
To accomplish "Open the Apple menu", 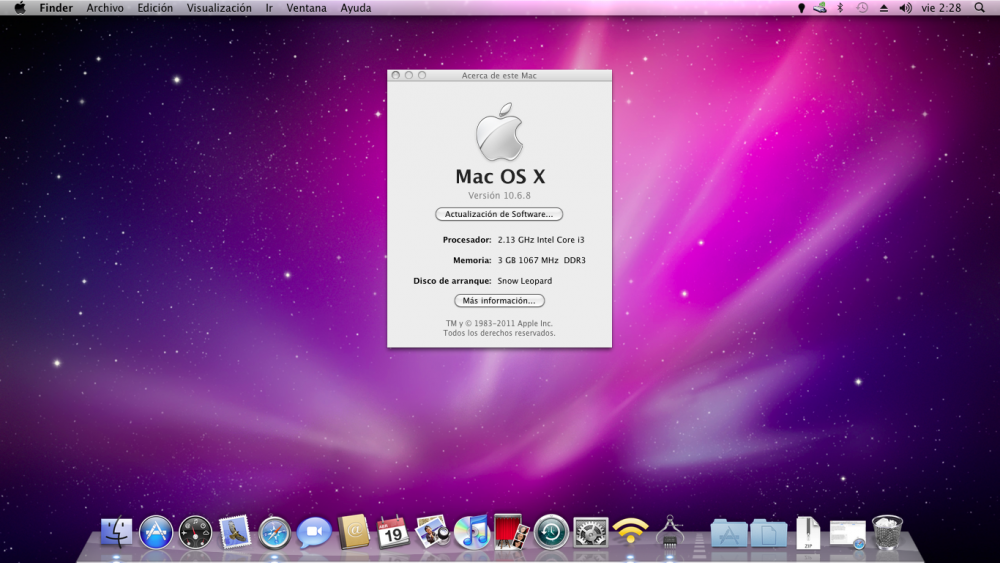I will (20, 8).
